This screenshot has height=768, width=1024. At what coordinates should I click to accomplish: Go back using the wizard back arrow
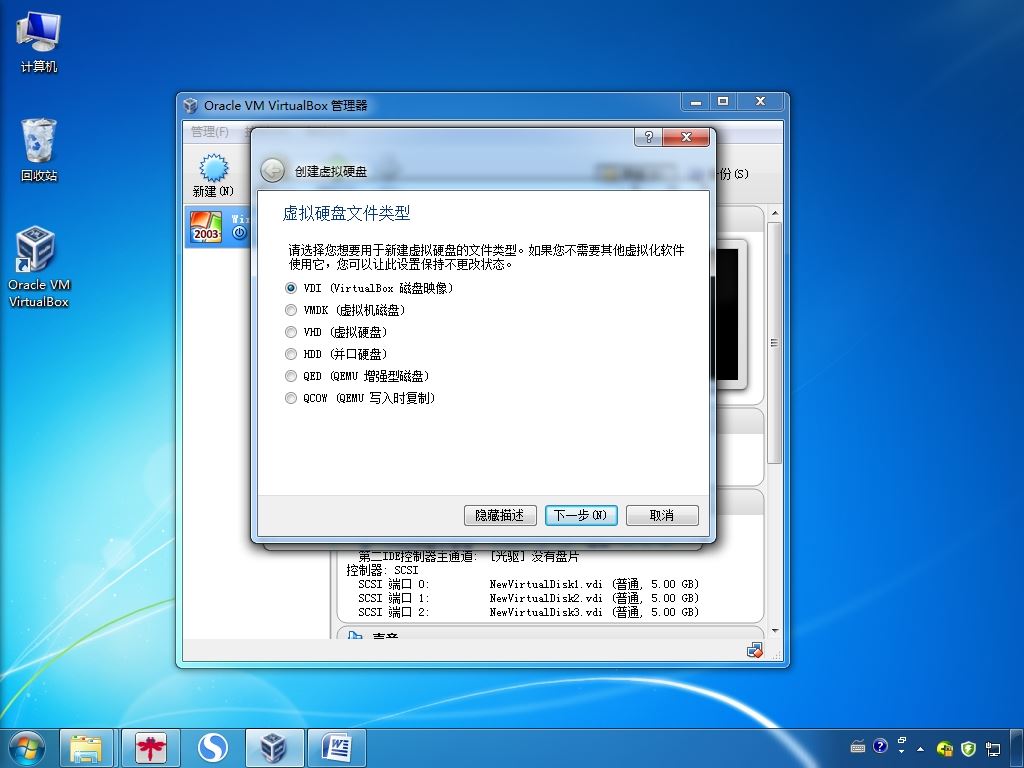(x=272, y=171)
